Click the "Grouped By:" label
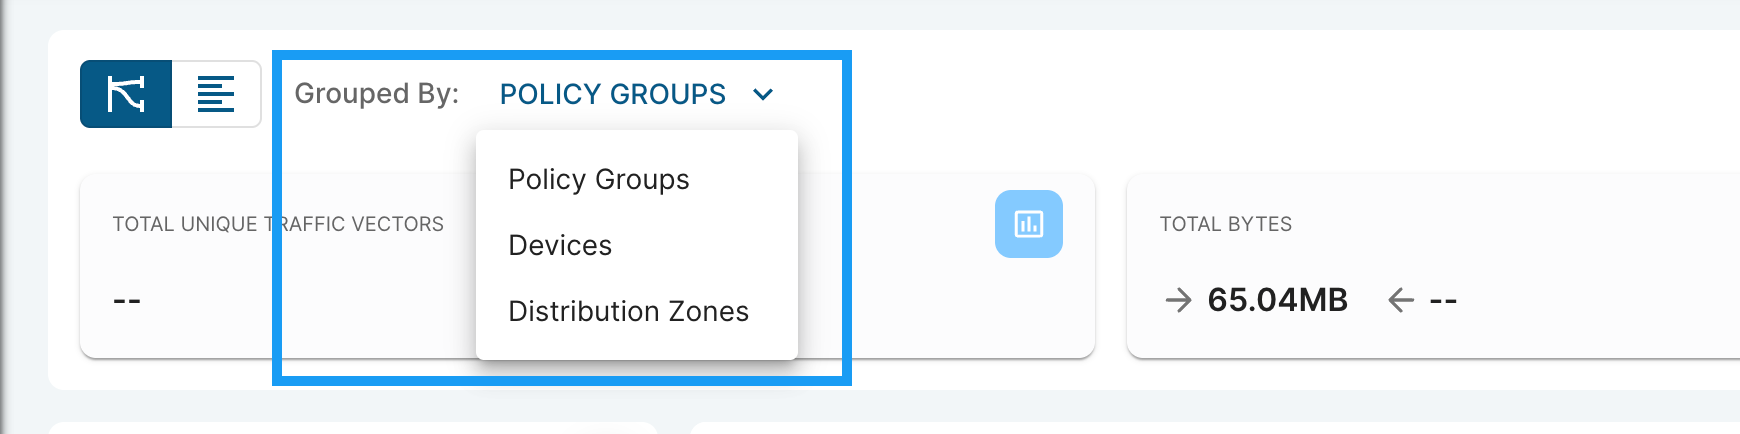This screenshot has width=1740, height=434. click(376, 94)
